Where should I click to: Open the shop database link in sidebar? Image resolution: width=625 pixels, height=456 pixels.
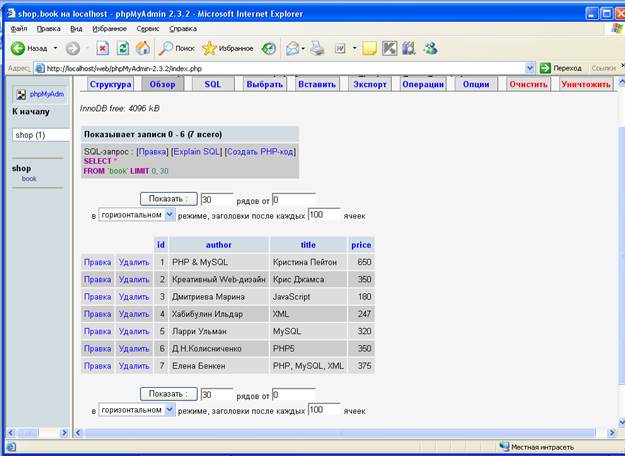21,168
